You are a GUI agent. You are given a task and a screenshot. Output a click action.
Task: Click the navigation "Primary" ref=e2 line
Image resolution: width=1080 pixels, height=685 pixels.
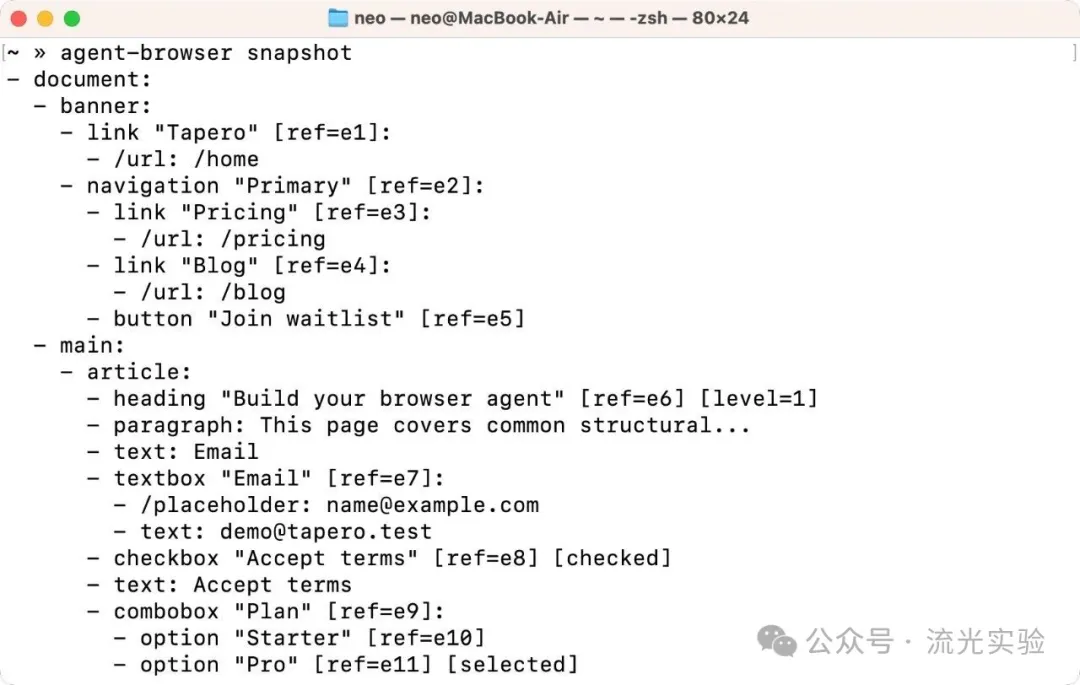272,186
